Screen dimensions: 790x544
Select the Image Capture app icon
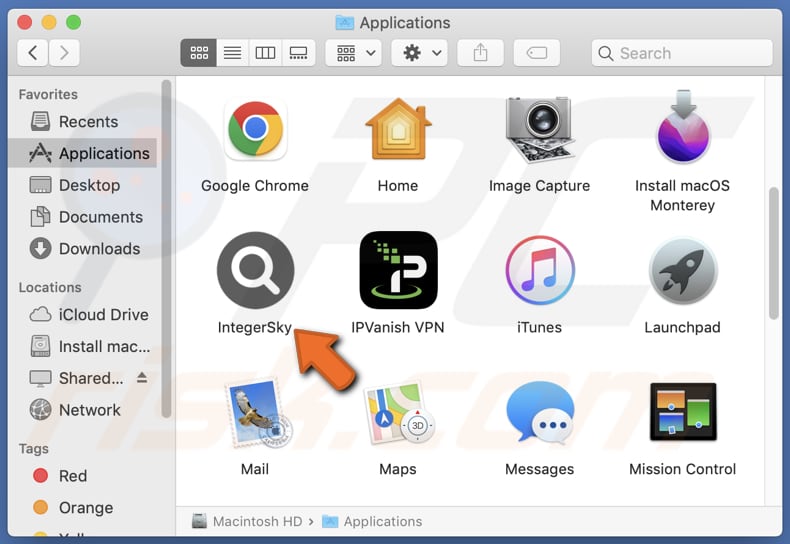540,129
